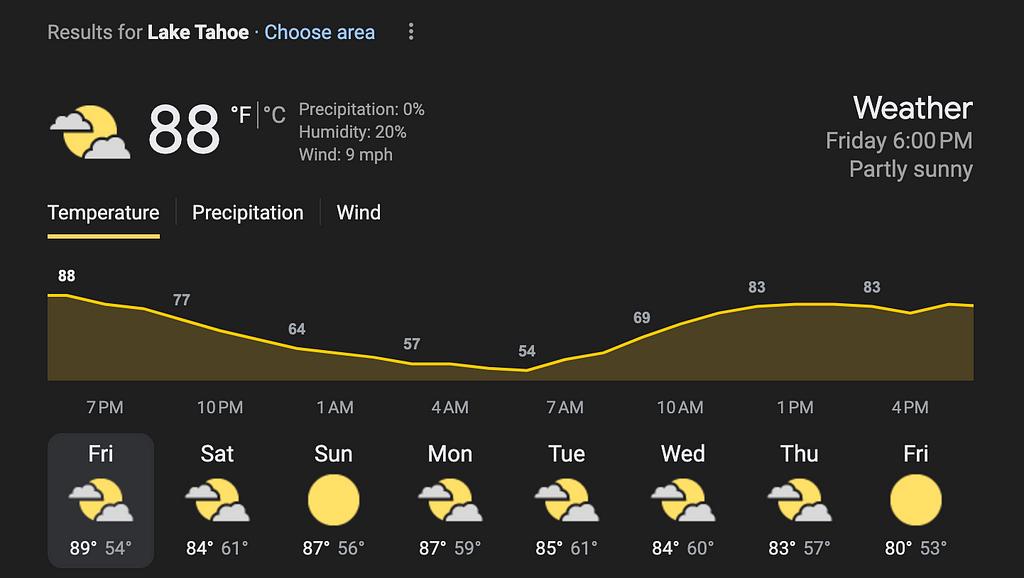
Task: Click the 1 PM time label
Action: coord(795,407)
